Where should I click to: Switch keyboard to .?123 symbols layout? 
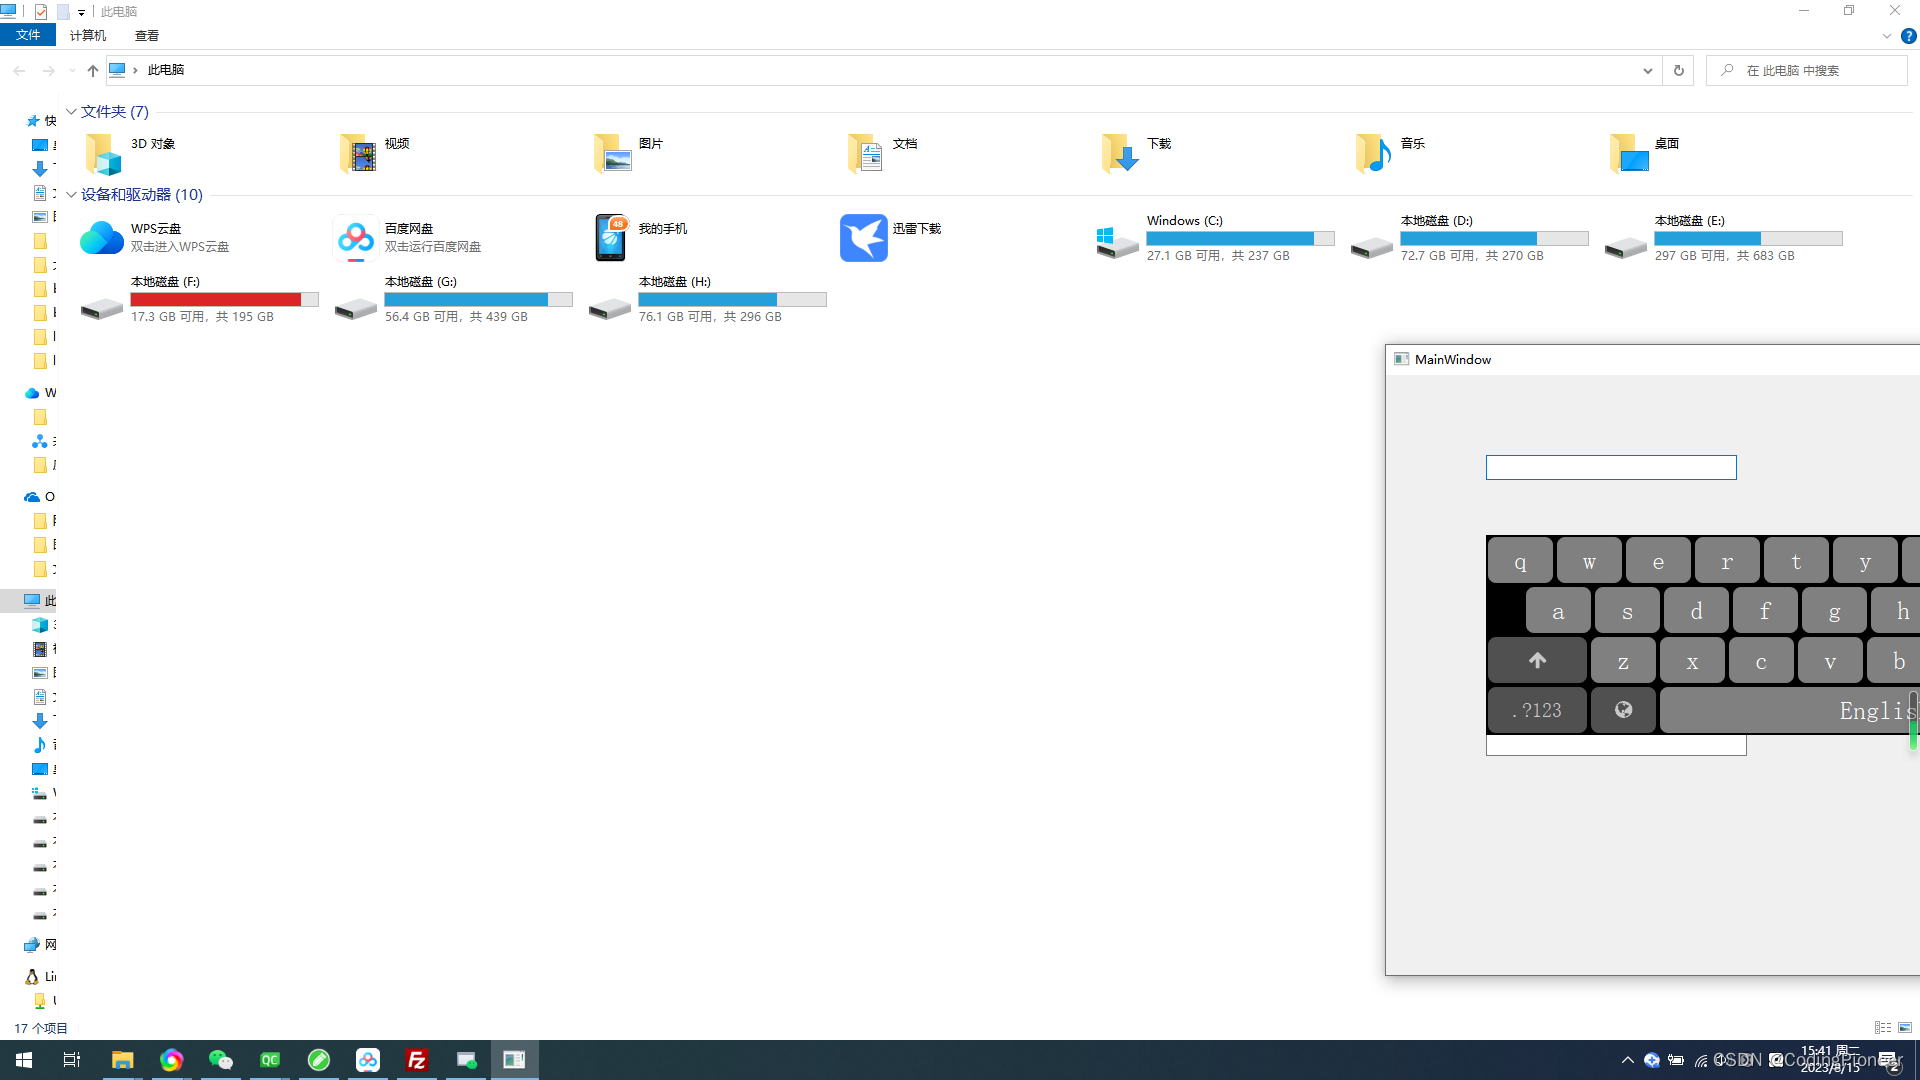pyautogui.click(x=1537, y=710)
